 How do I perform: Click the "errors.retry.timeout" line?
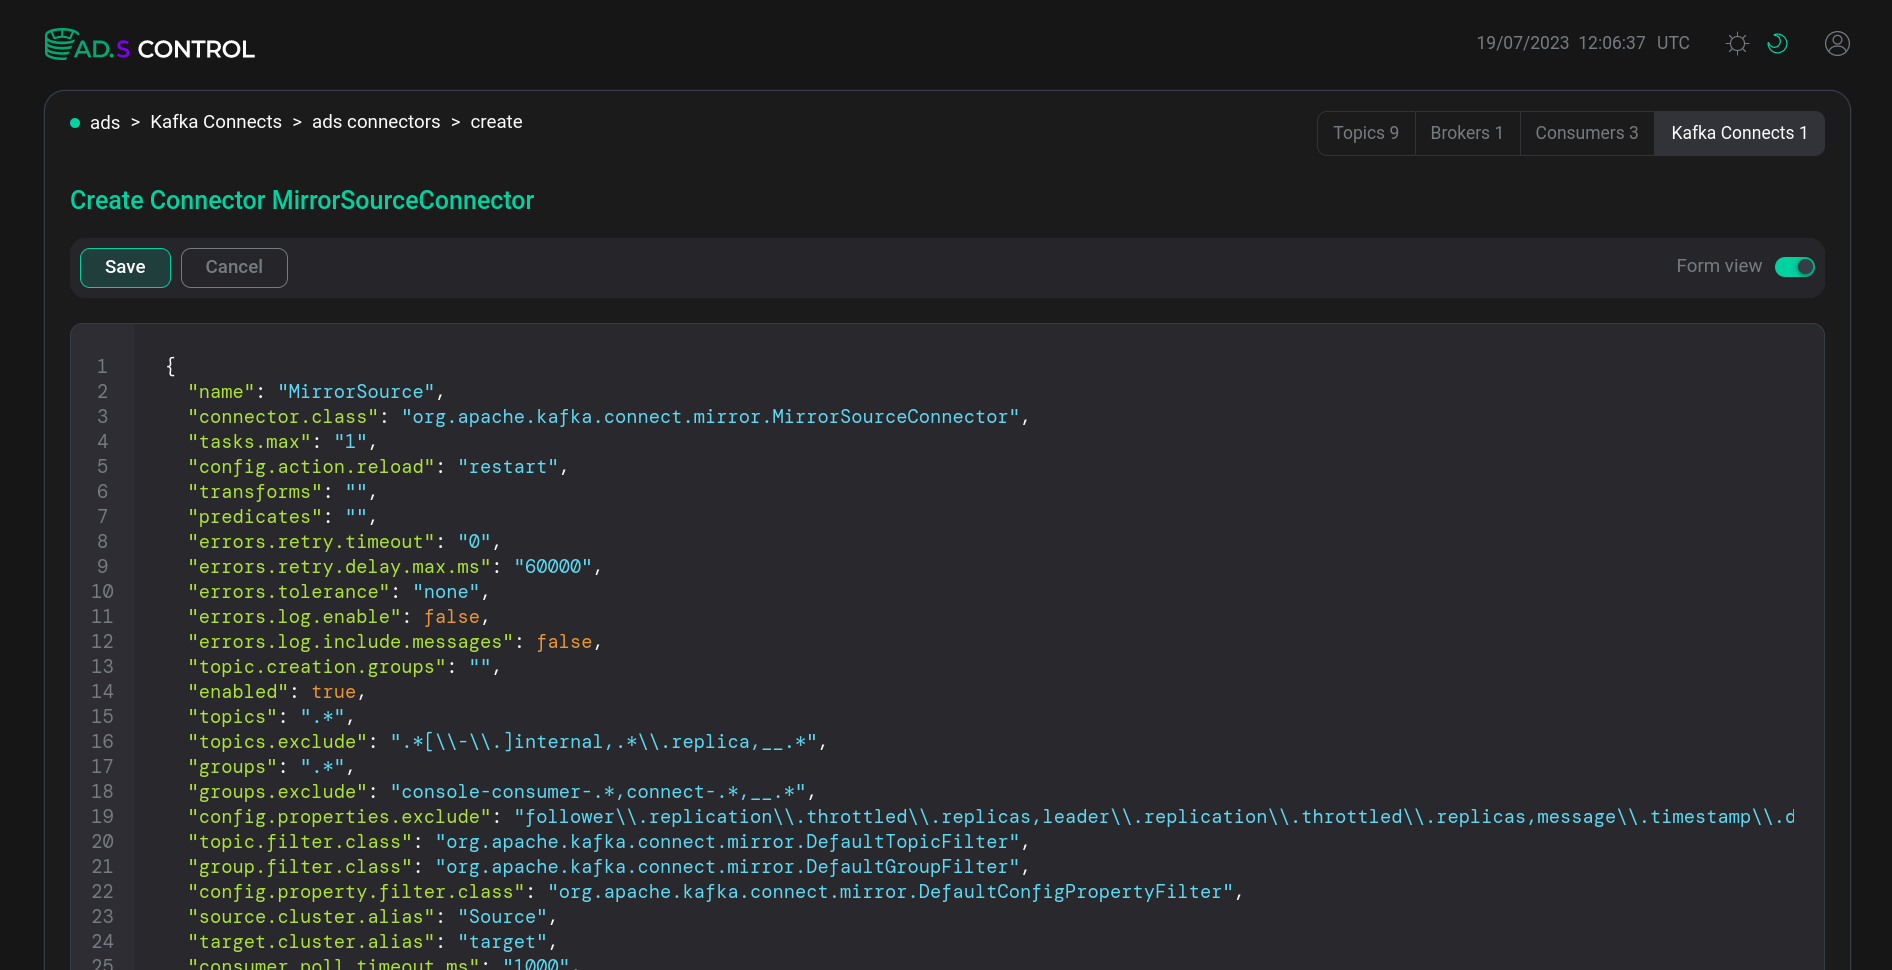point(344,542)
